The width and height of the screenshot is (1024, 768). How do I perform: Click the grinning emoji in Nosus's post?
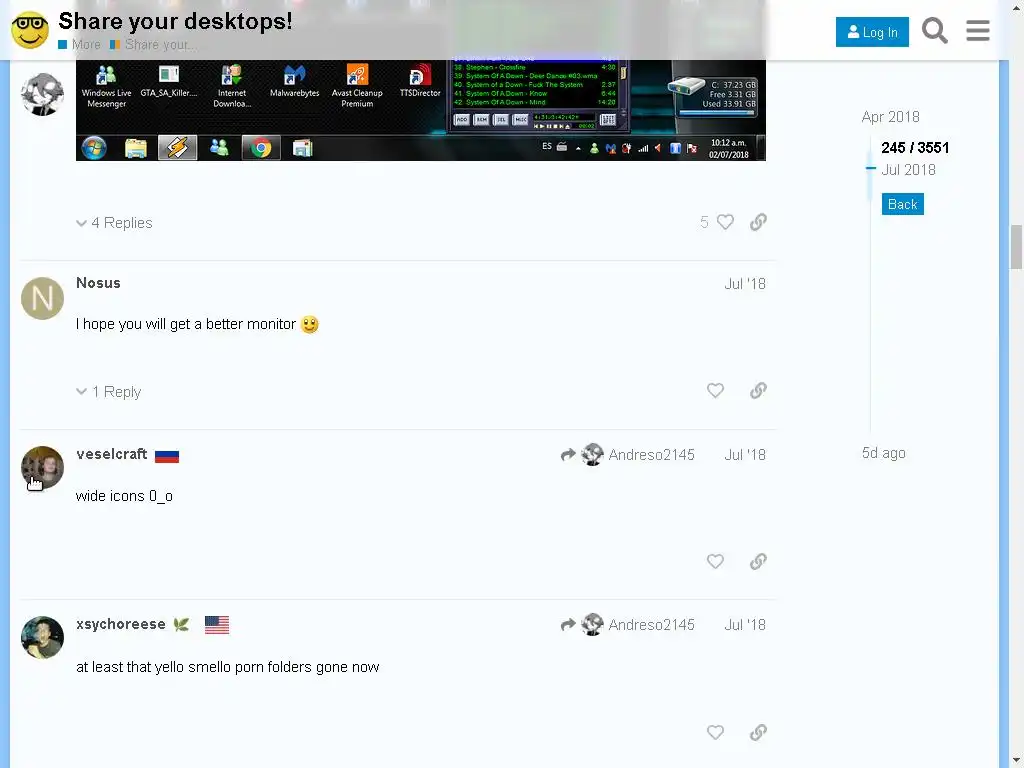310,324
